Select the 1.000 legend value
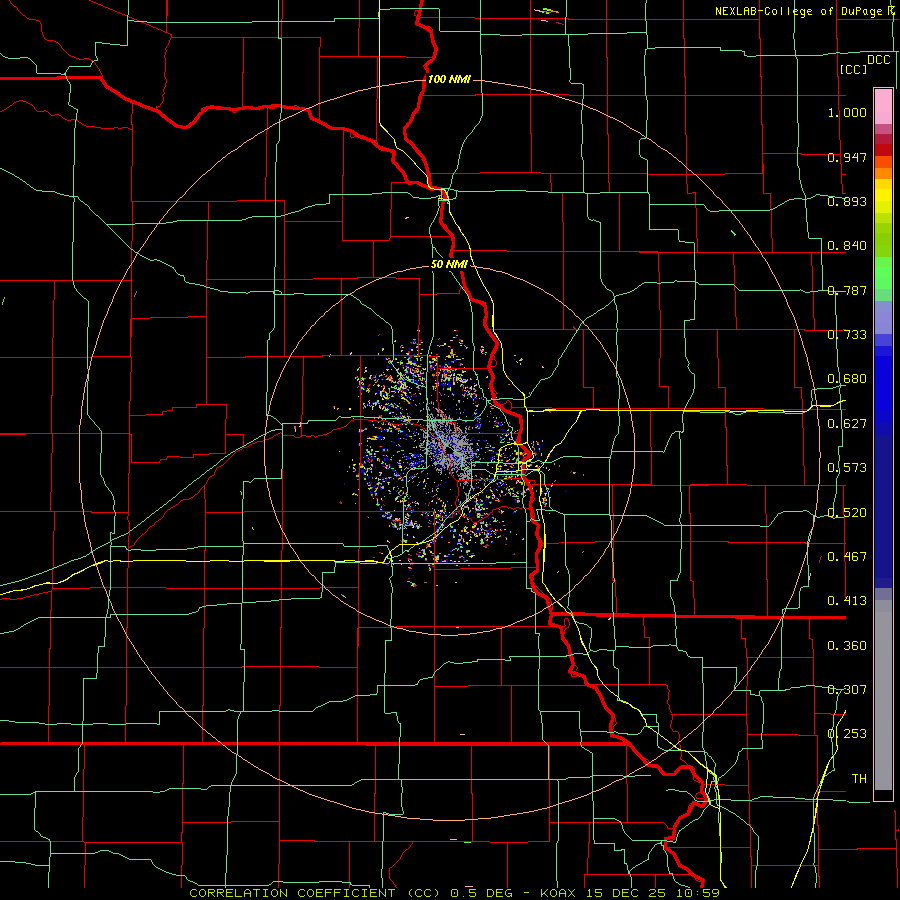Viewport: 900px width, 900px height. tap(847, 112)
